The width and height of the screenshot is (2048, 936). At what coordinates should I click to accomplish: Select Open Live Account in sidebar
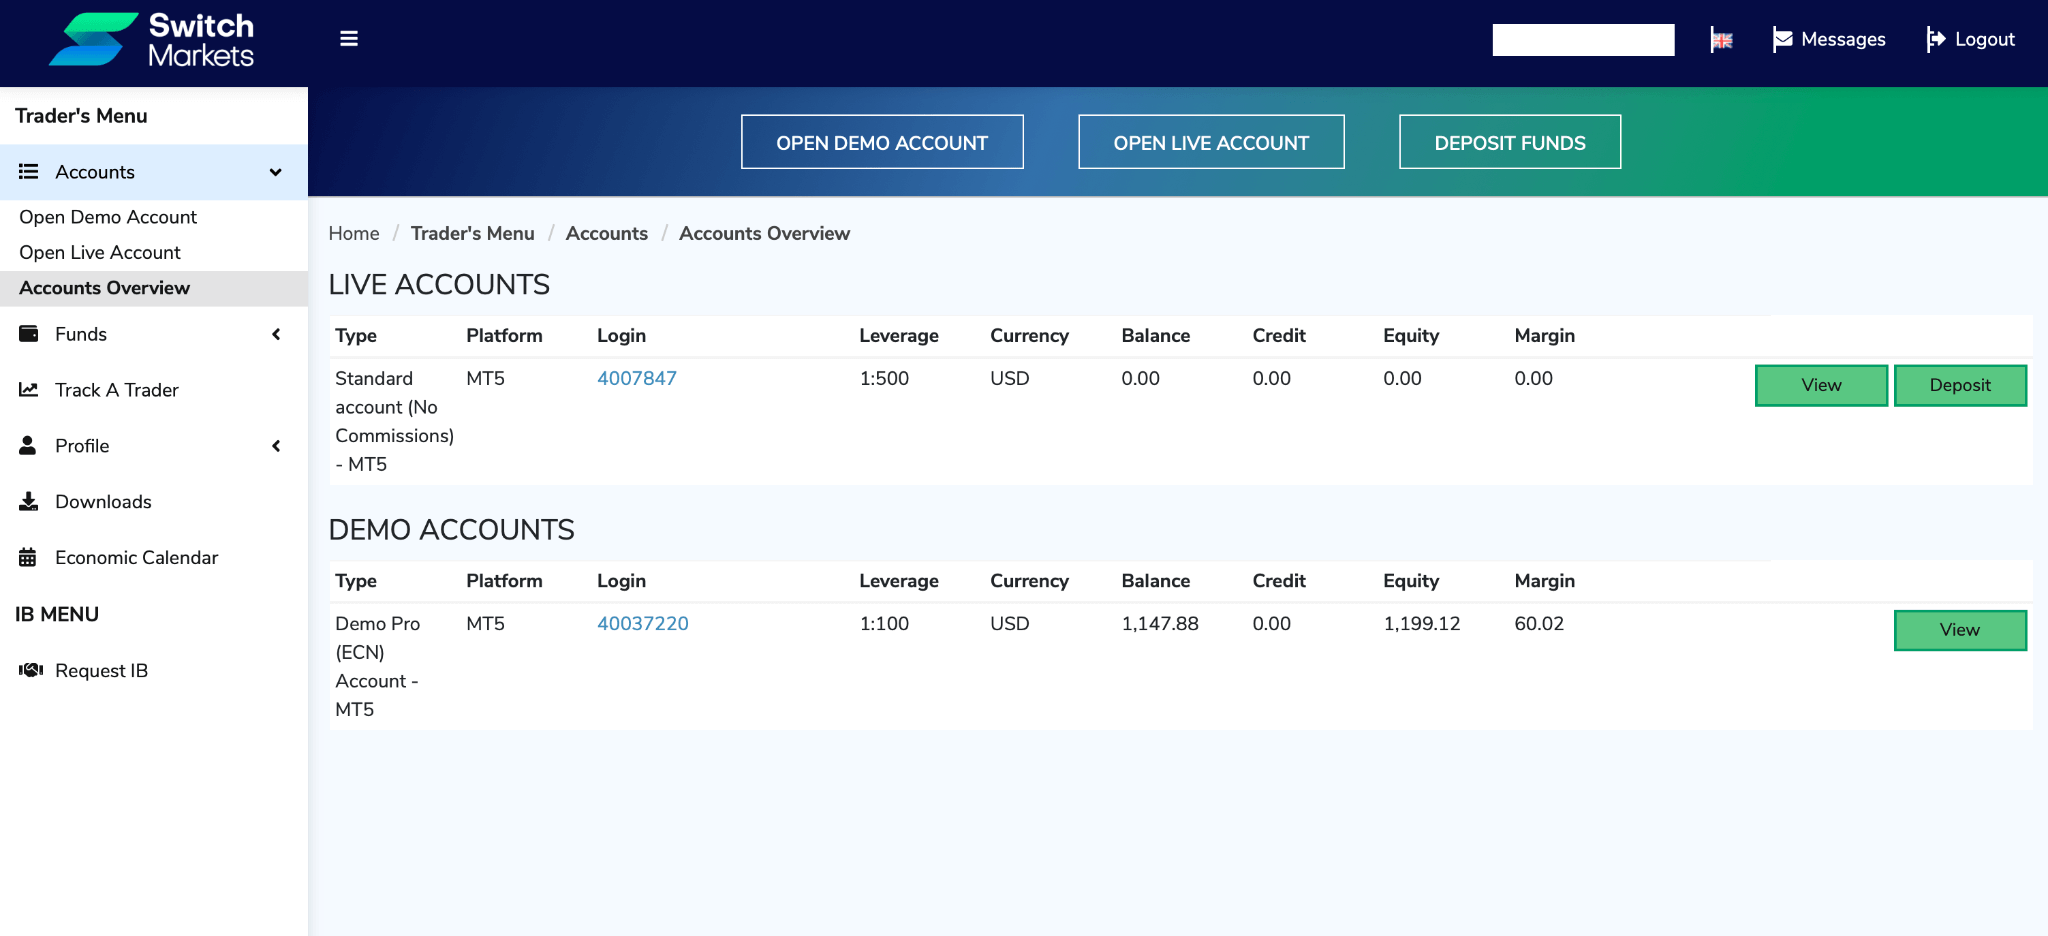click(x=100, y=253)
